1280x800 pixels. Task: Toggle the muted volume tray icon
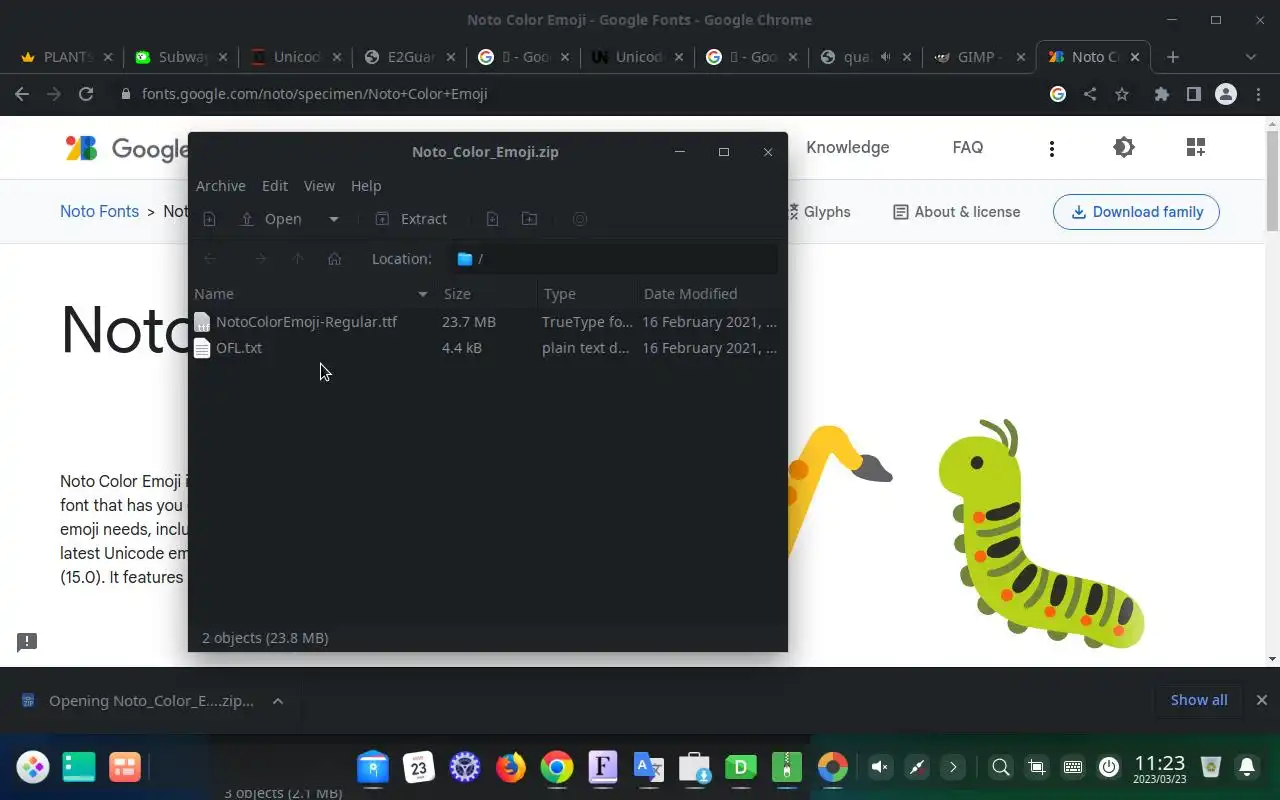click(880, 767)
